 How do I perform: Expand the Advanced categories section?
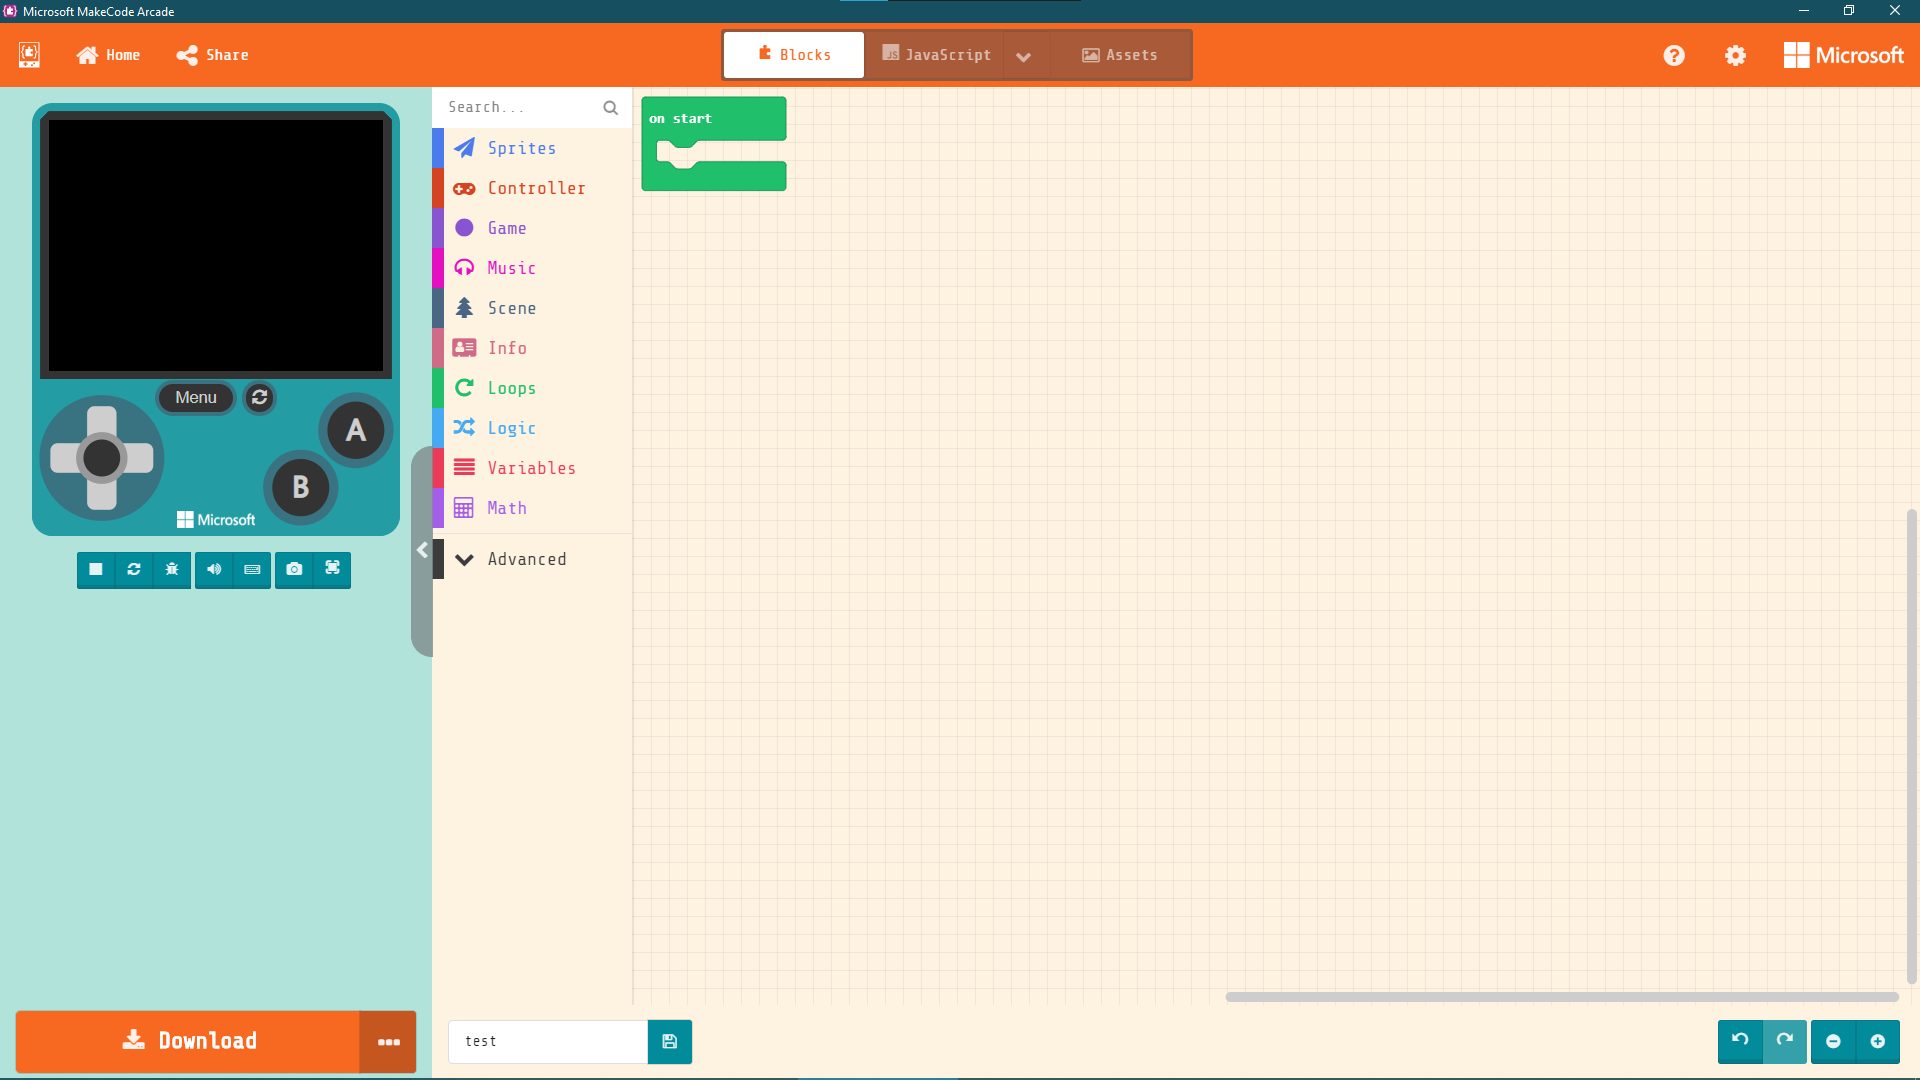point(532,559)
